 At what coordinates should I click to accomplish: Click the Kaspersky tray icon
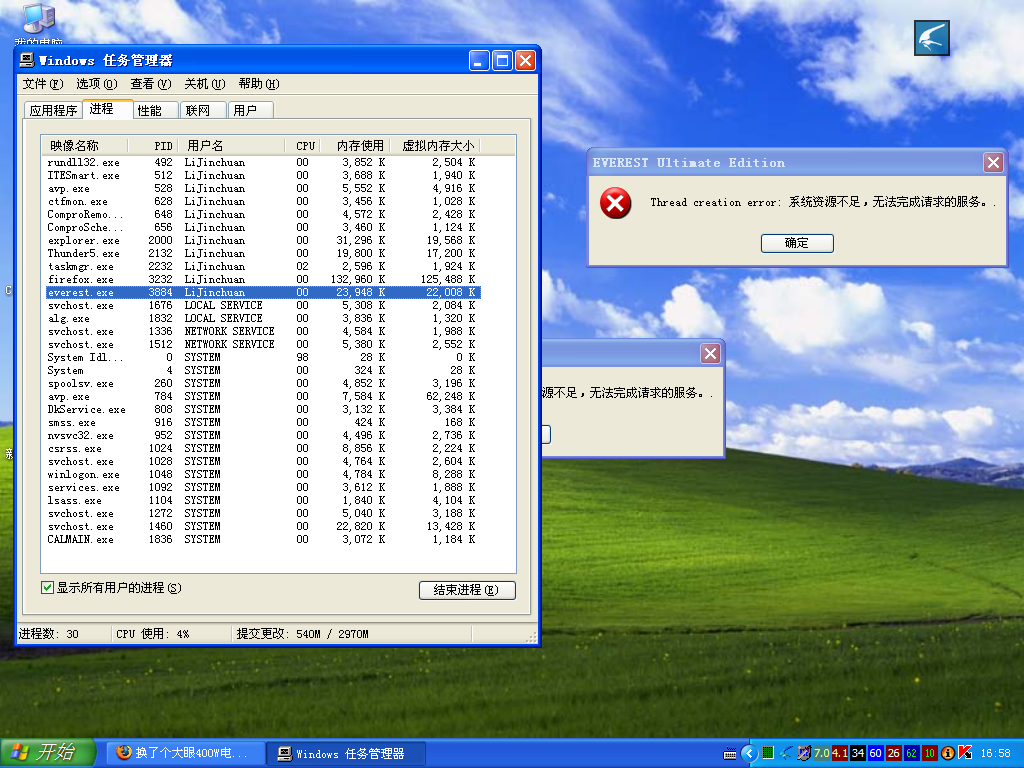tap(965, 753)
